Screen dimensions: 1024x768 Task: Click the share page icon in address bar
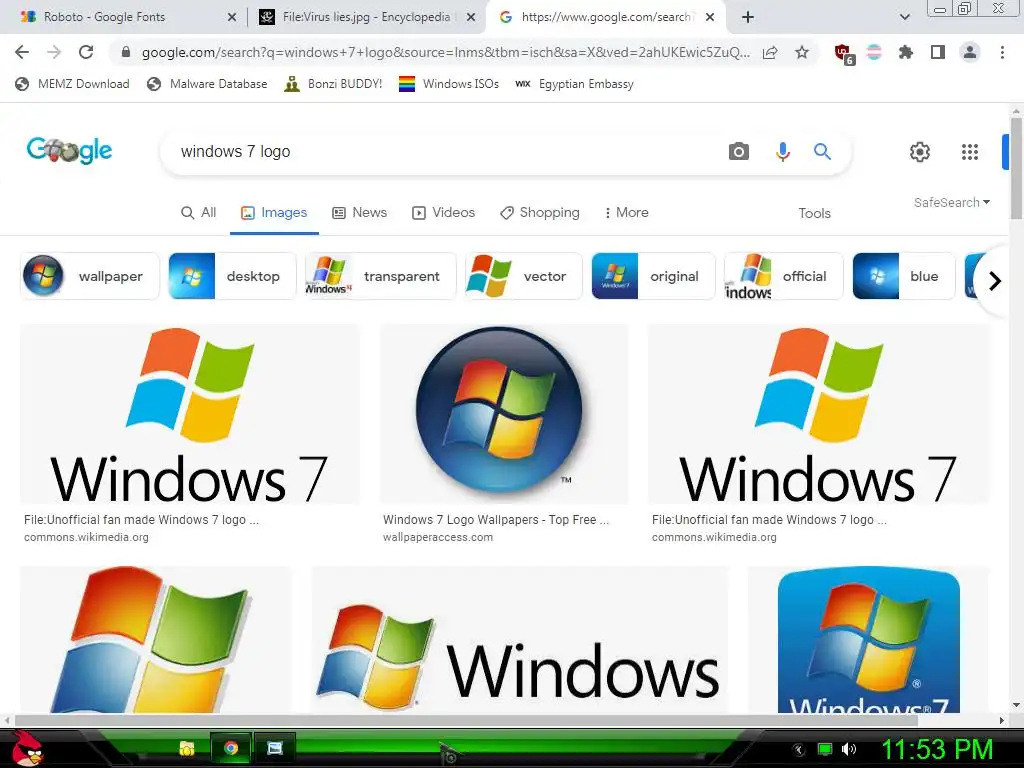[x=770, y=52]
